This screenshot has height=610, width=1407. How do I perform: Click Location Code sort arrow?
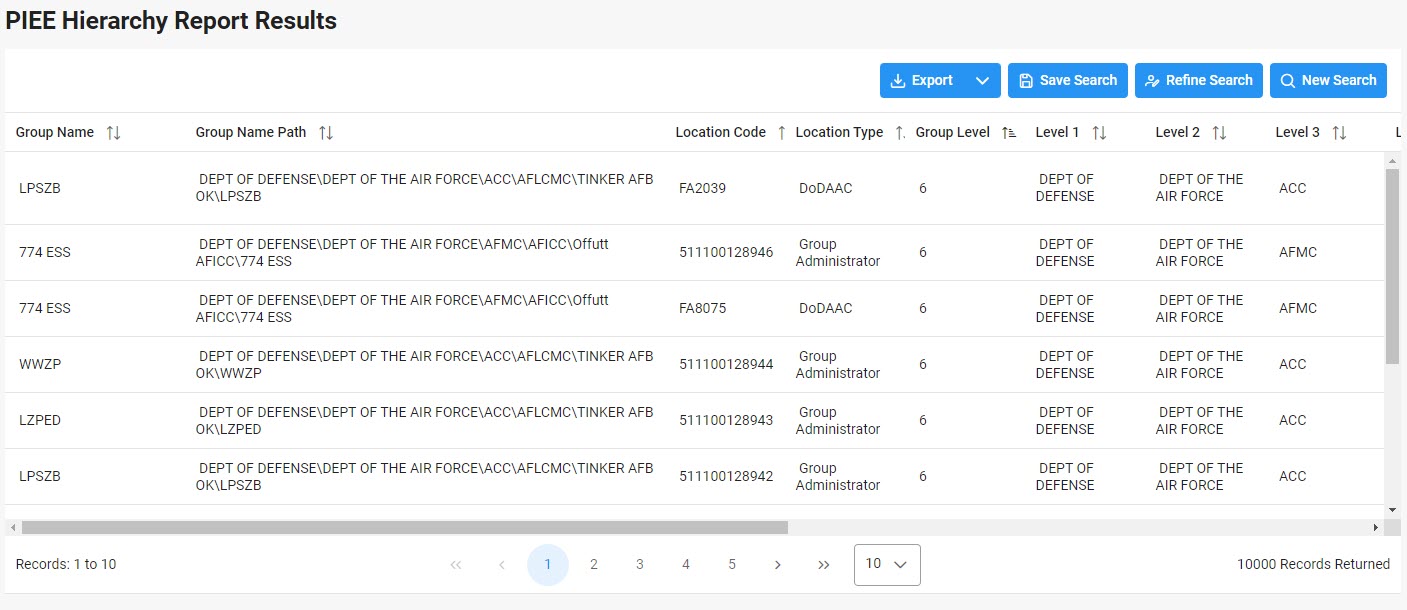[x=781, y=133]
